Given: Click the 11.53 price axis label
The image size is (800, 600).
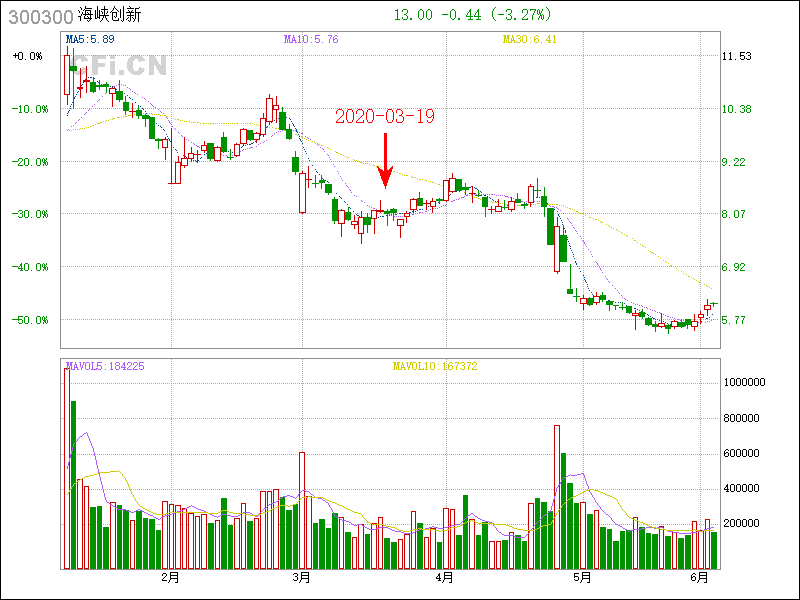Looking at the screenshot, I should click(x=737, y=57).
